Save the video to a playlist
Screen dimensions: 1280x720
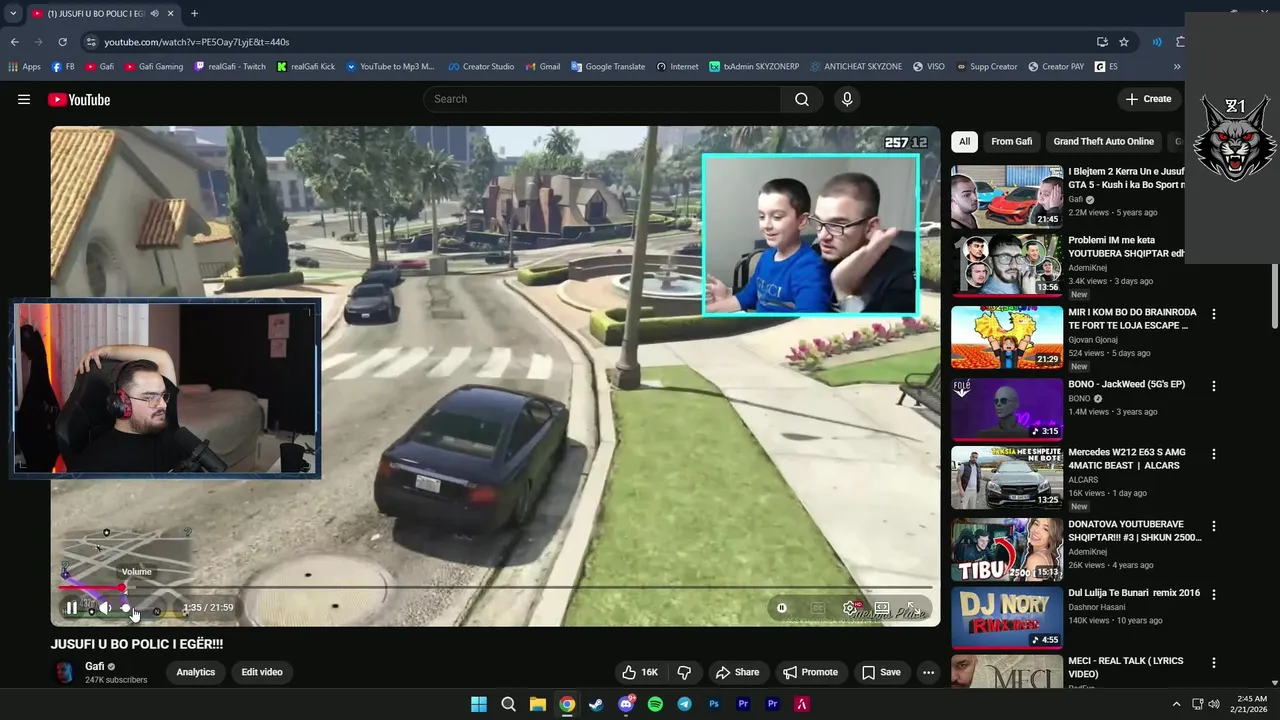click(x=881, y=672)
